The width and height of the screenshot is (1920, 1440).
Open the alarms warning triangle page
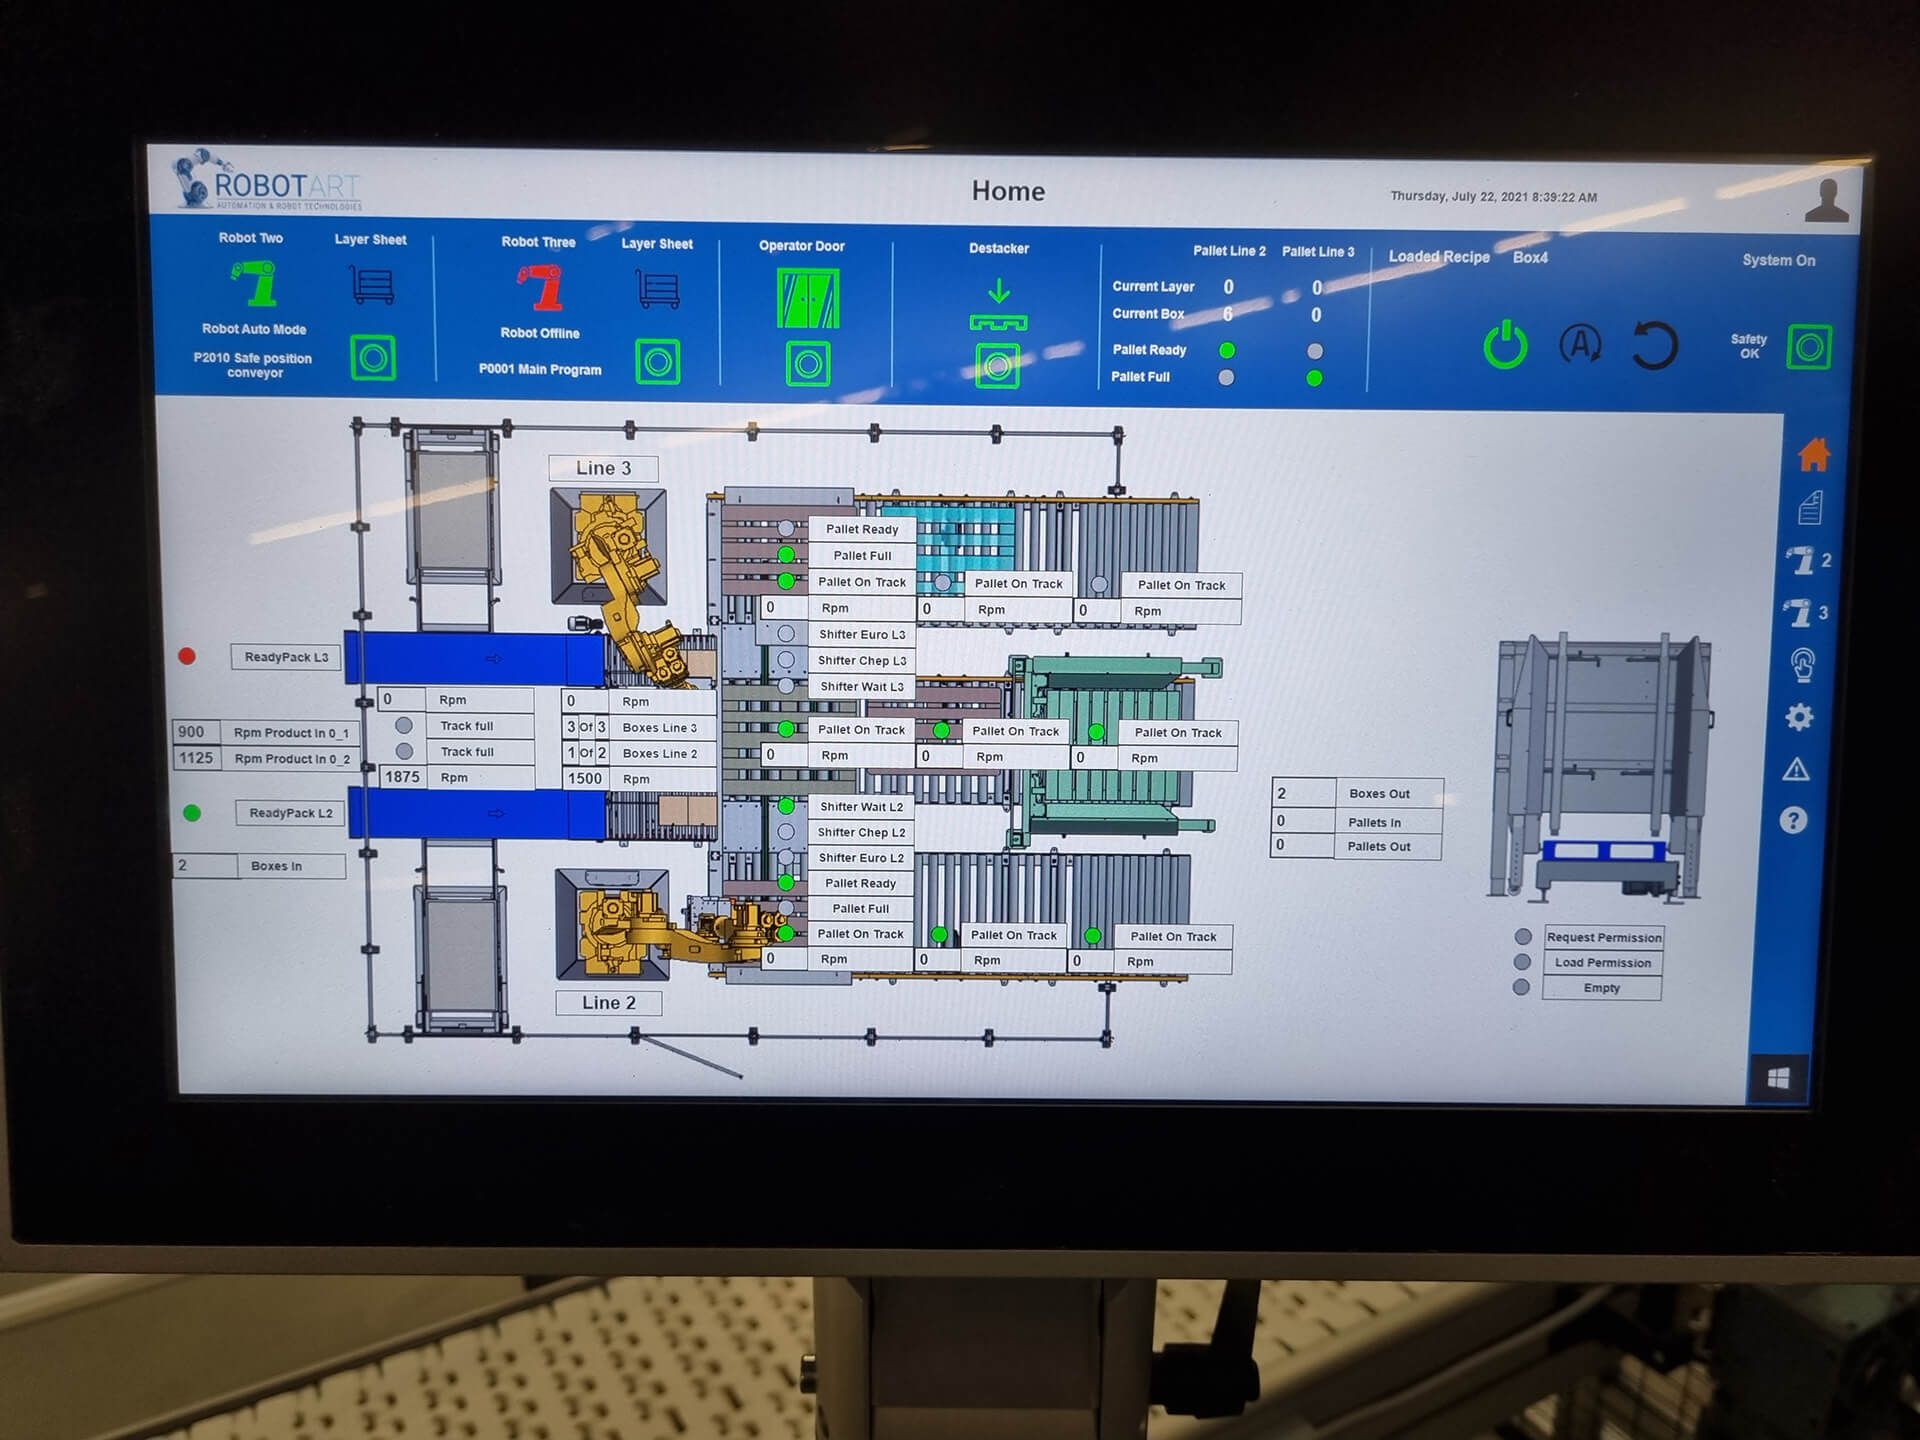1796,769
